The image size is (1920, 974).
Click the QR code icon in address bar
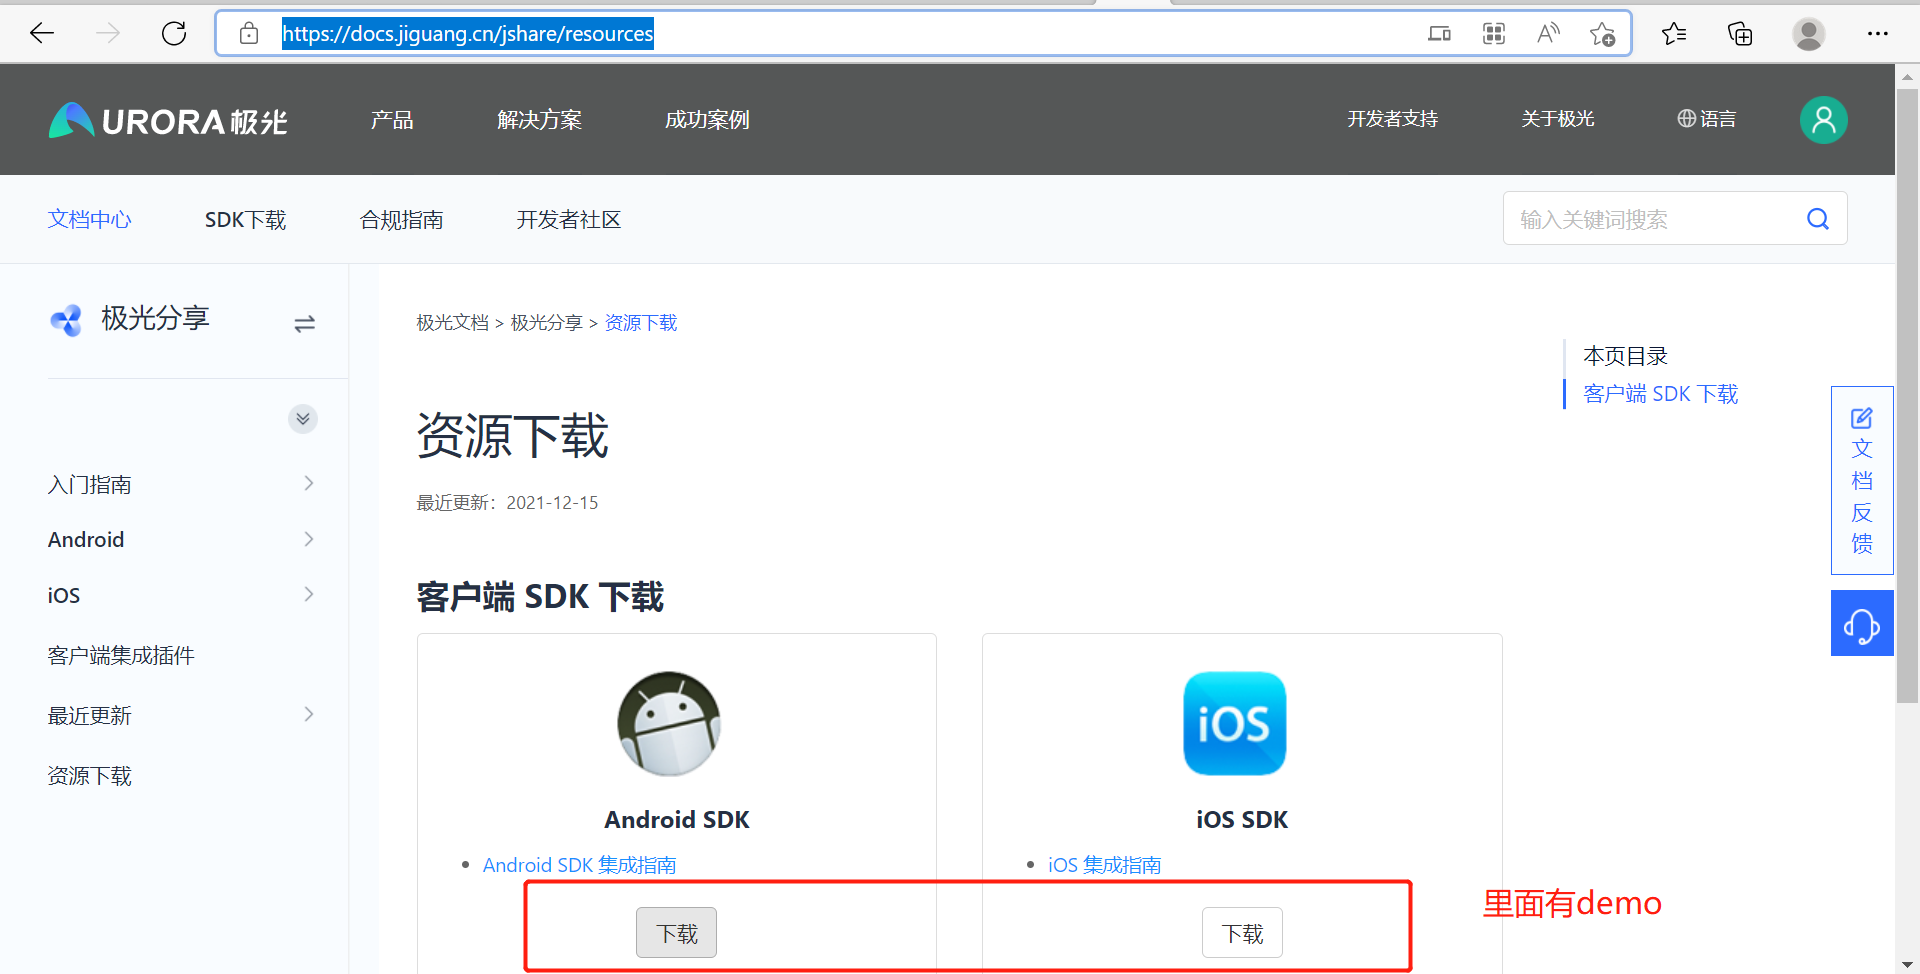[1494, 34]
